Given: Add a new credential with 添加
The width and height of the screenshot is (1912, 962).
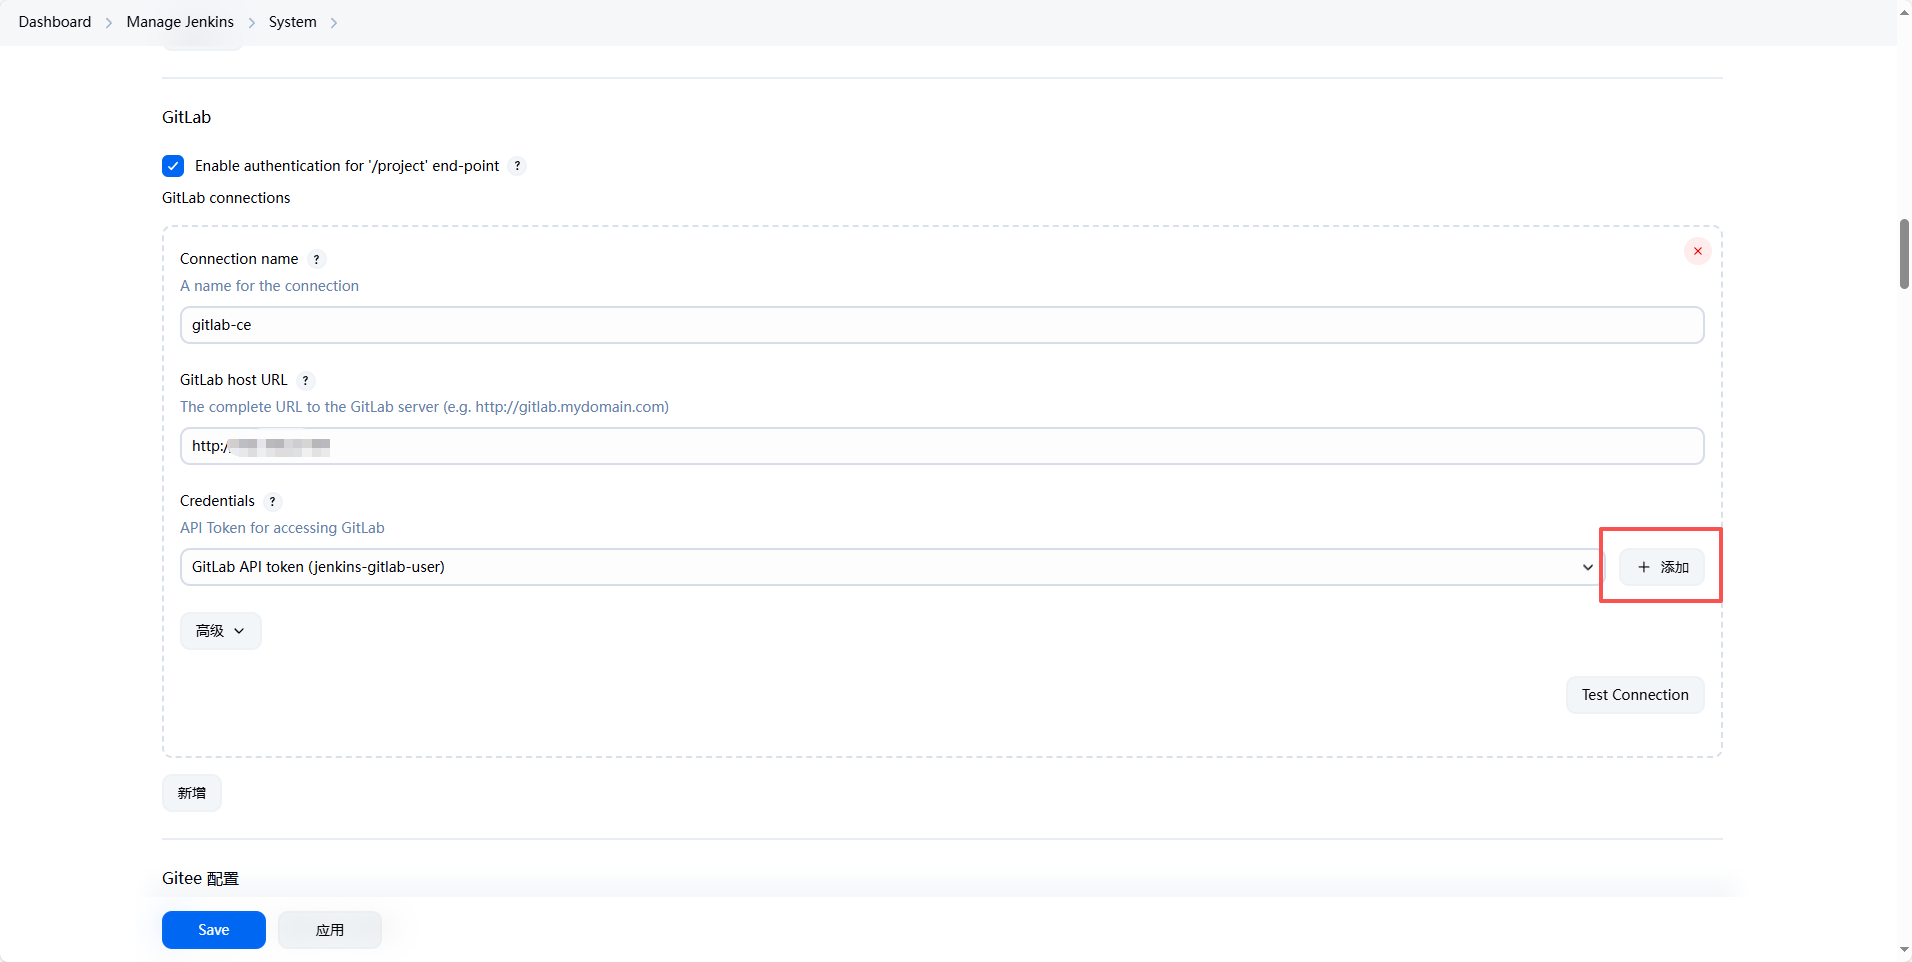Looking at the screenshot, I should coord(1662,567).
